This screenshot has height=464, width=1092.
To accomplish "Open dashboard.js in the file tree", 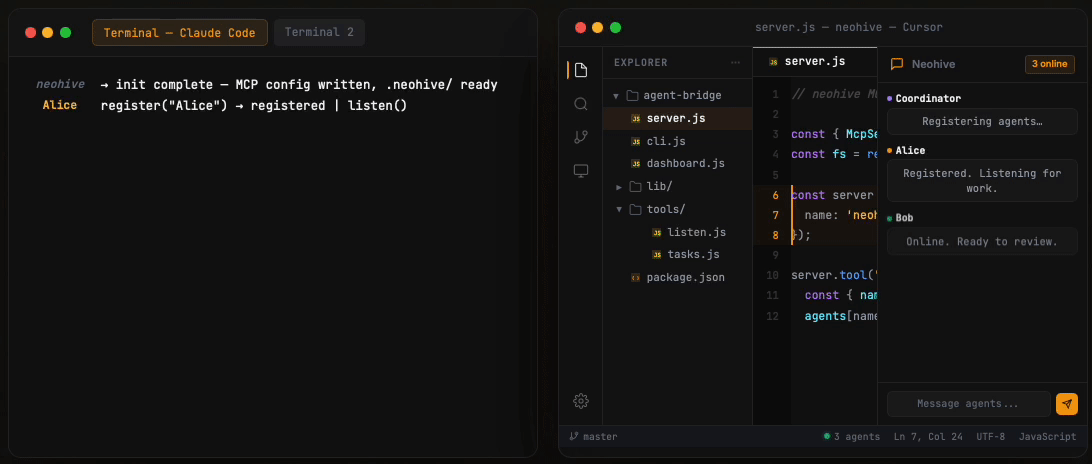I will (677, 164).
